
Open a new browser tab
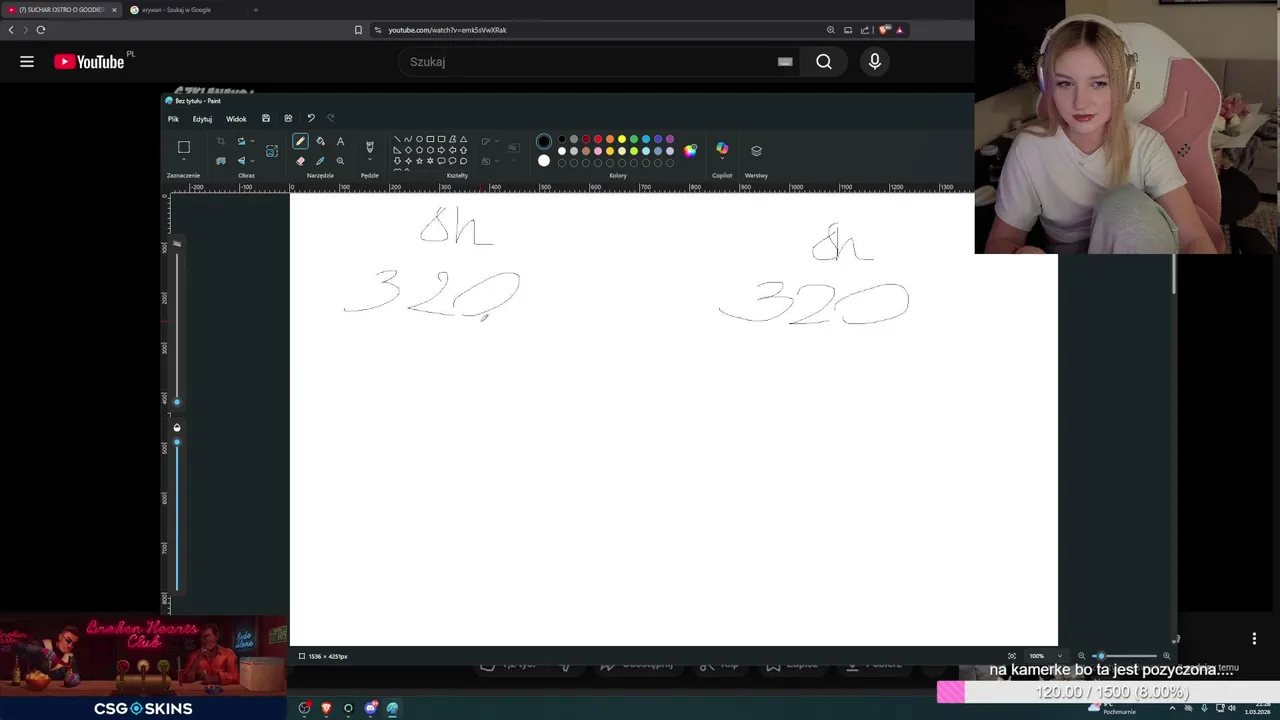[x=256, y=10]
